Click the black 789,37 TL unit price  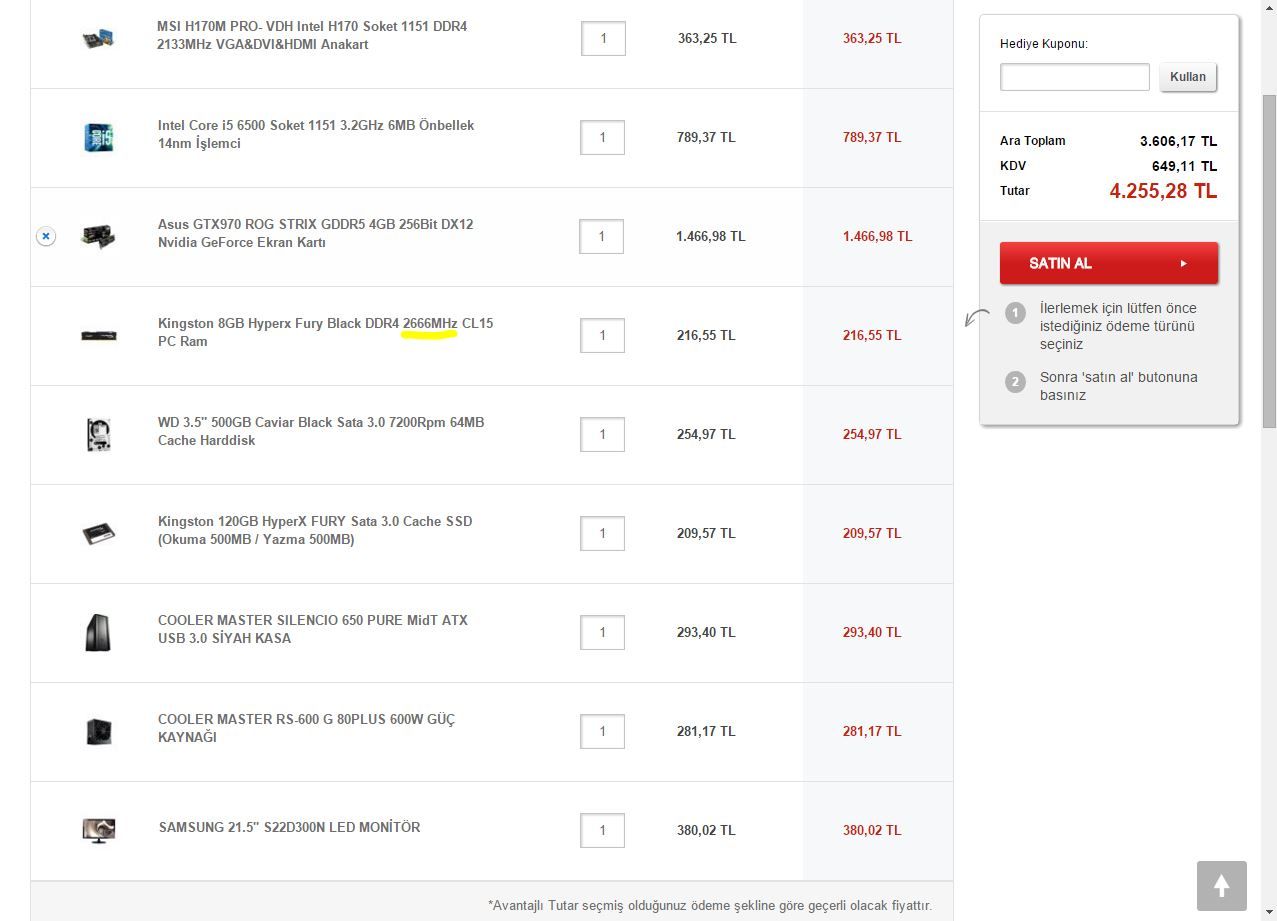(706, 137)
